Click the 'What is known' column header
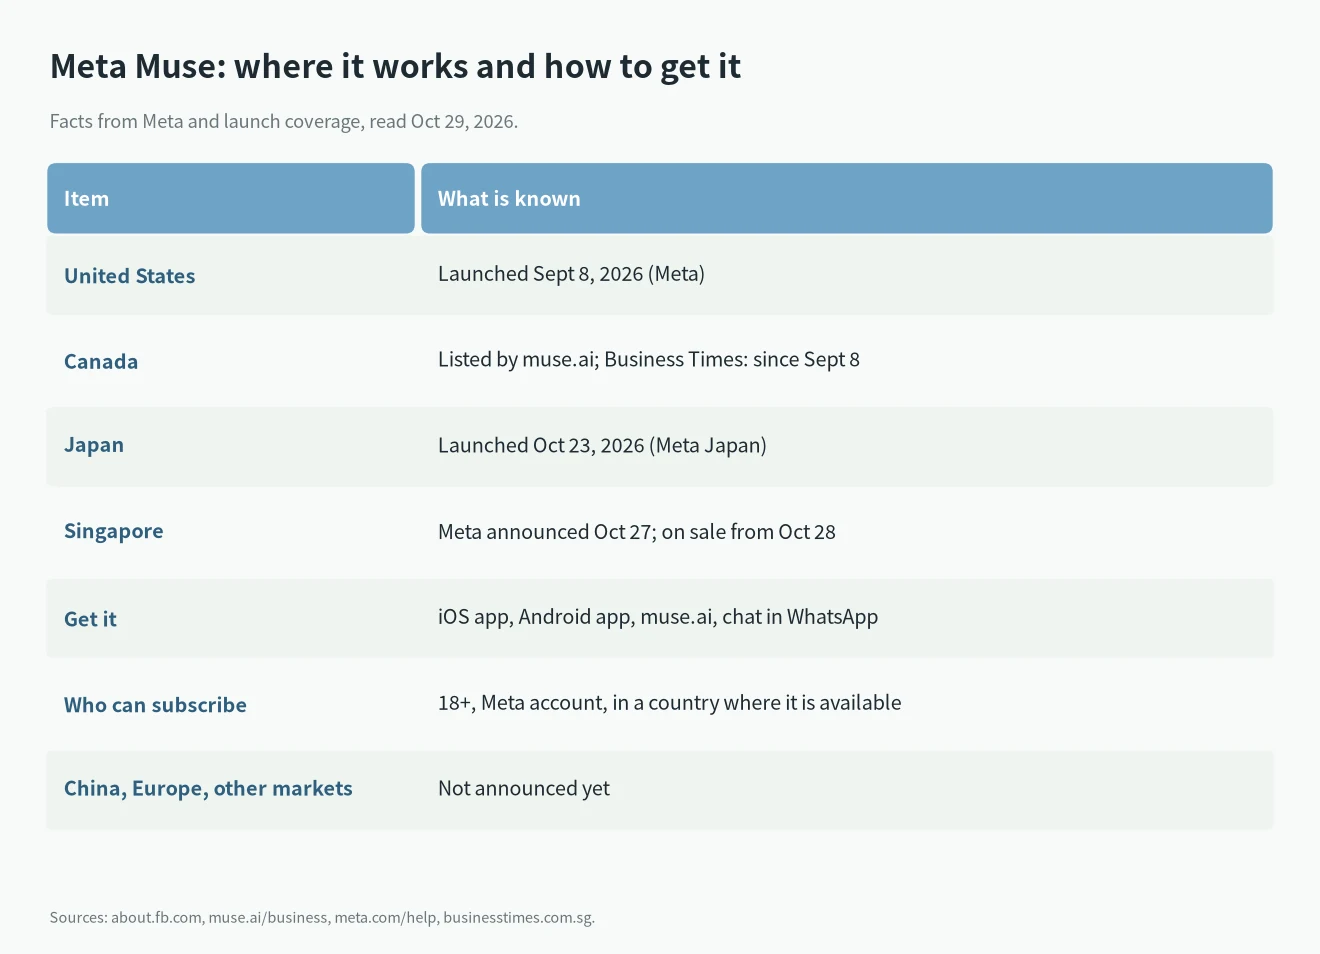Screen dimensions: 1320x954 847,198
